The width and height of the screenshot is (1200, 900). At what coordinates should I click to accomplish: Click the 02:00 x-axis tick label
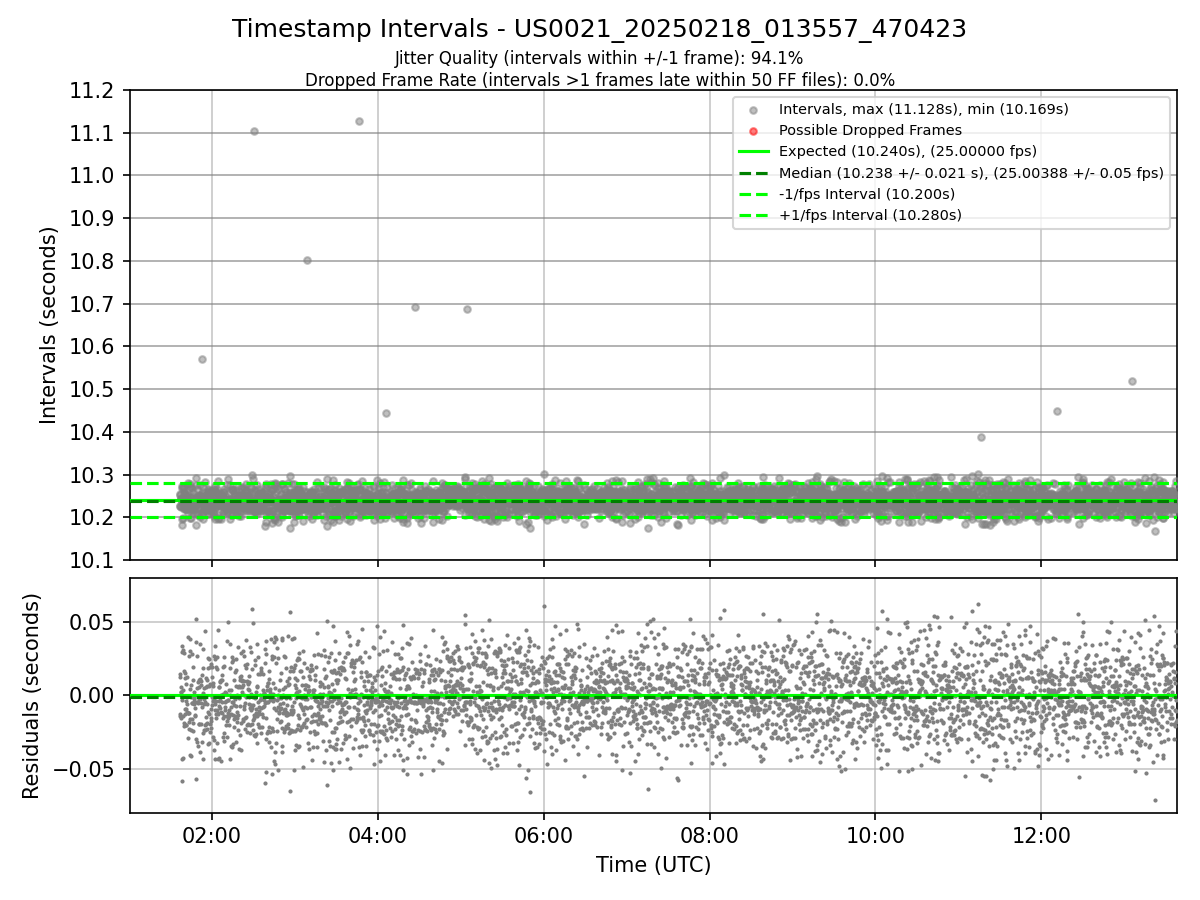tap(211, 835)
